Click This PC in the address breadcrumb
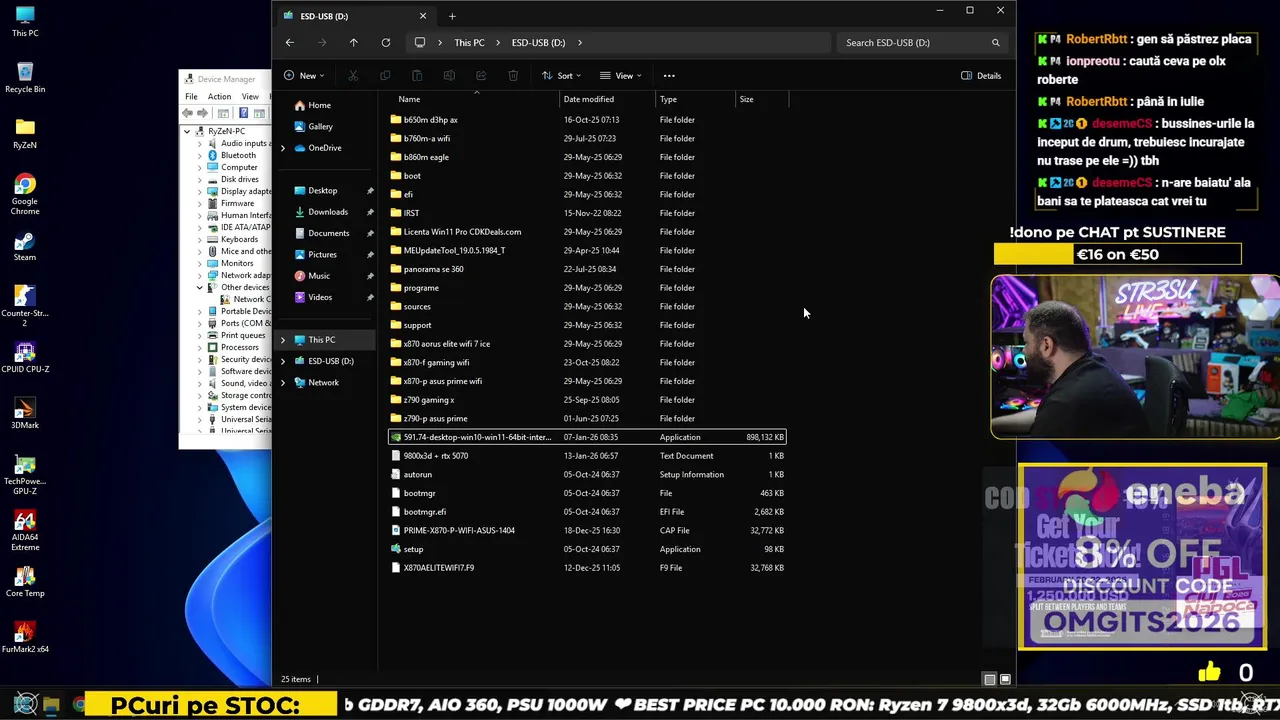Screen dimensions: 1280x720 coord(469,43)
